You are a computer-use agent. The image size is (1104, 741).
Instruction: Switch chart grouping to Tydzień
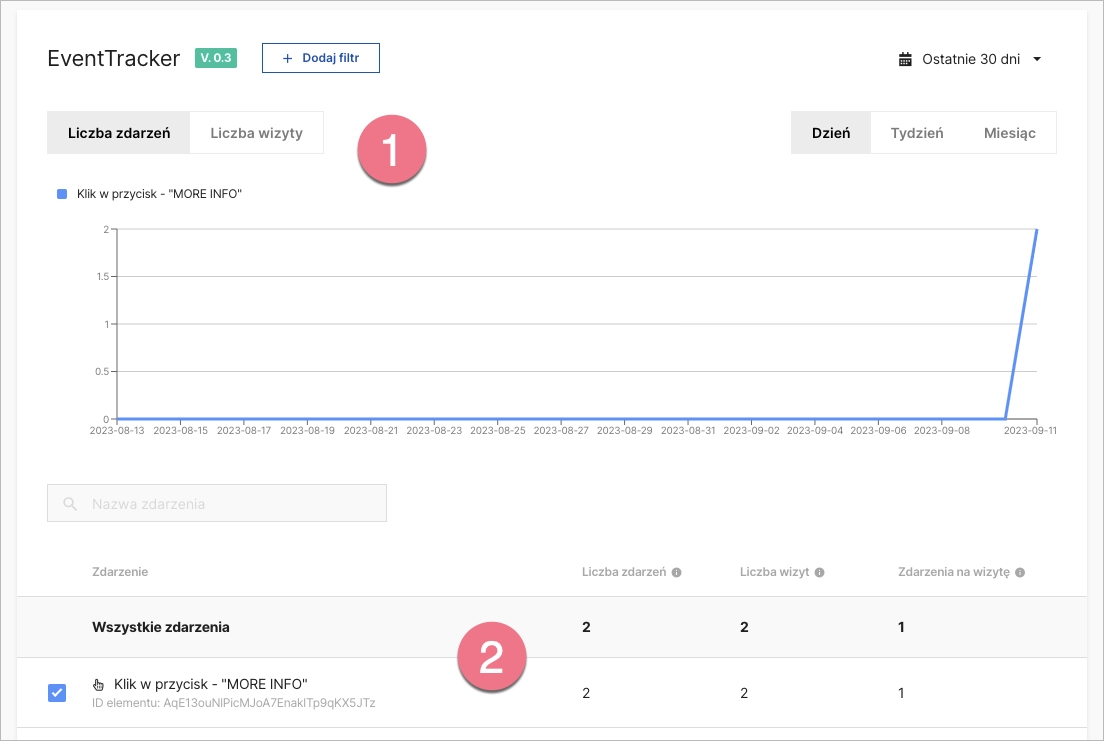pyautogui.click(x=916, y=133)
